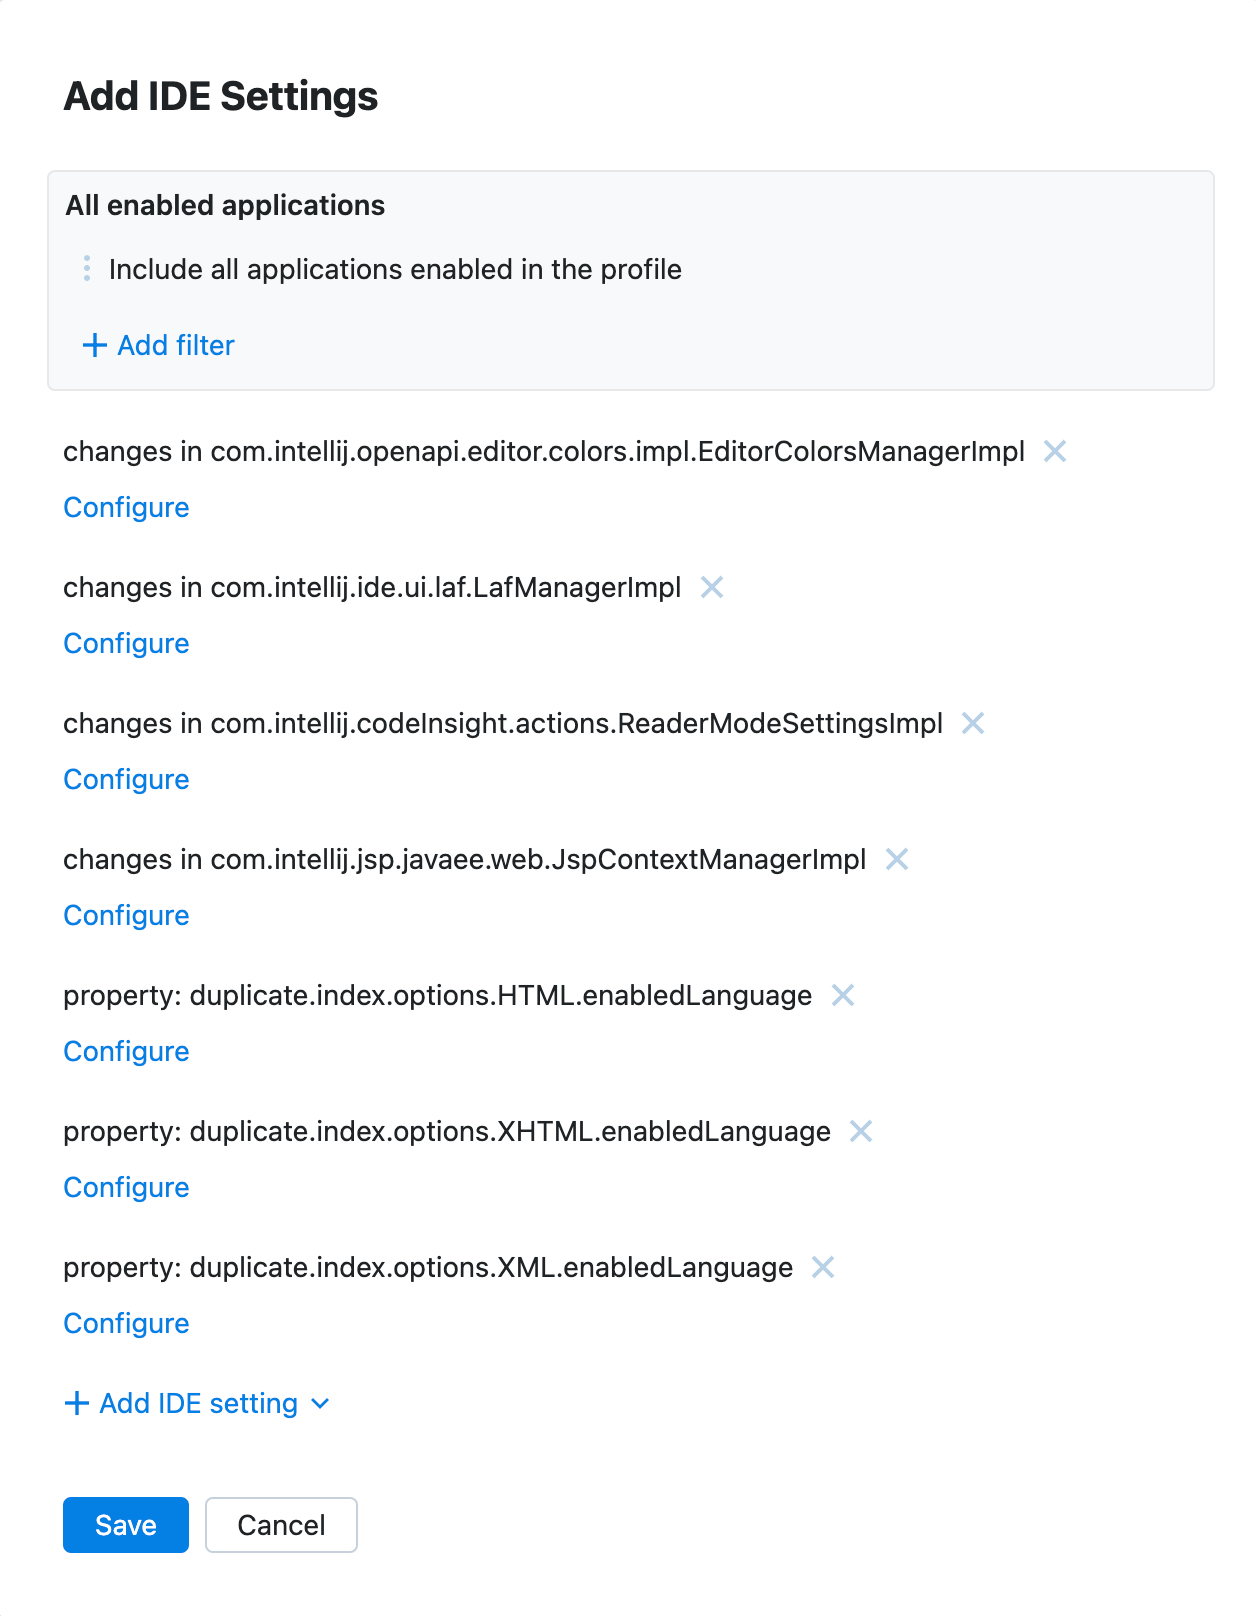Configure the LafManagerImpl changes

coord(125,643)
